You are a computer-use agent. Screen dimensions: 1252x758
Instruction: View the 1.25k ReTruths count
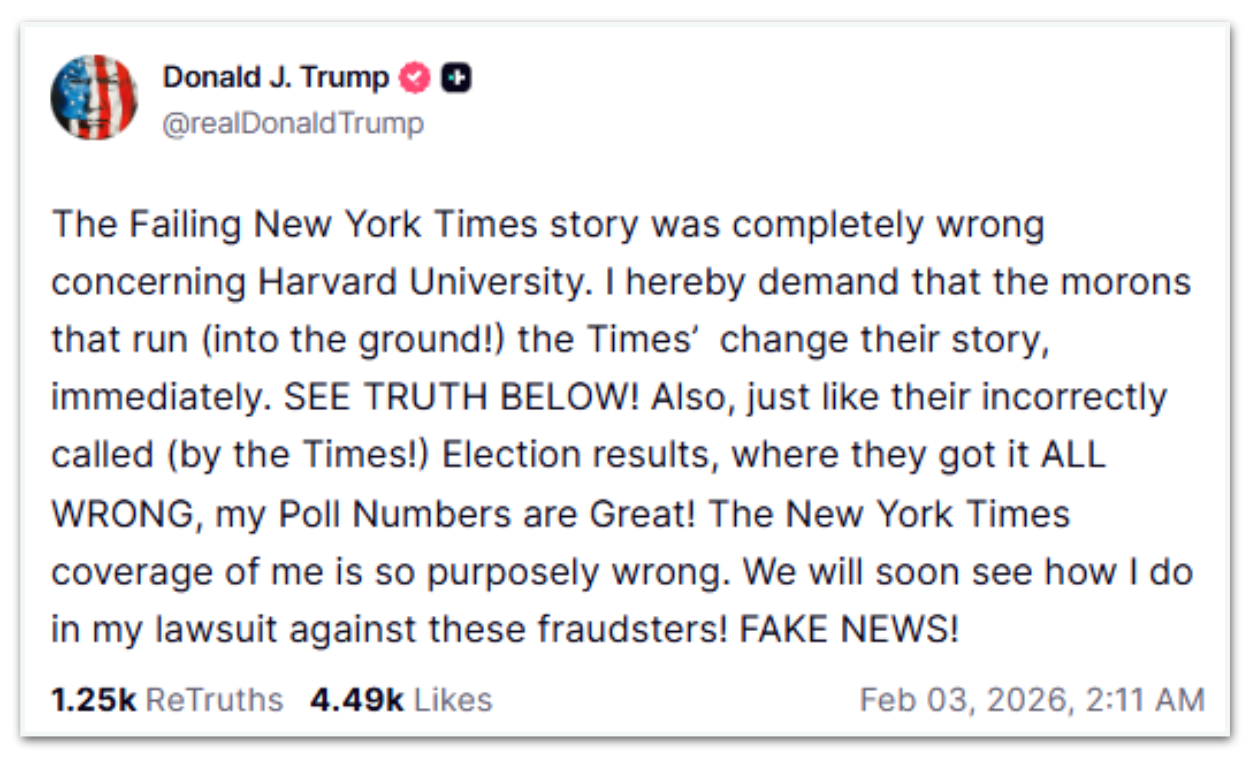[93, 699]
